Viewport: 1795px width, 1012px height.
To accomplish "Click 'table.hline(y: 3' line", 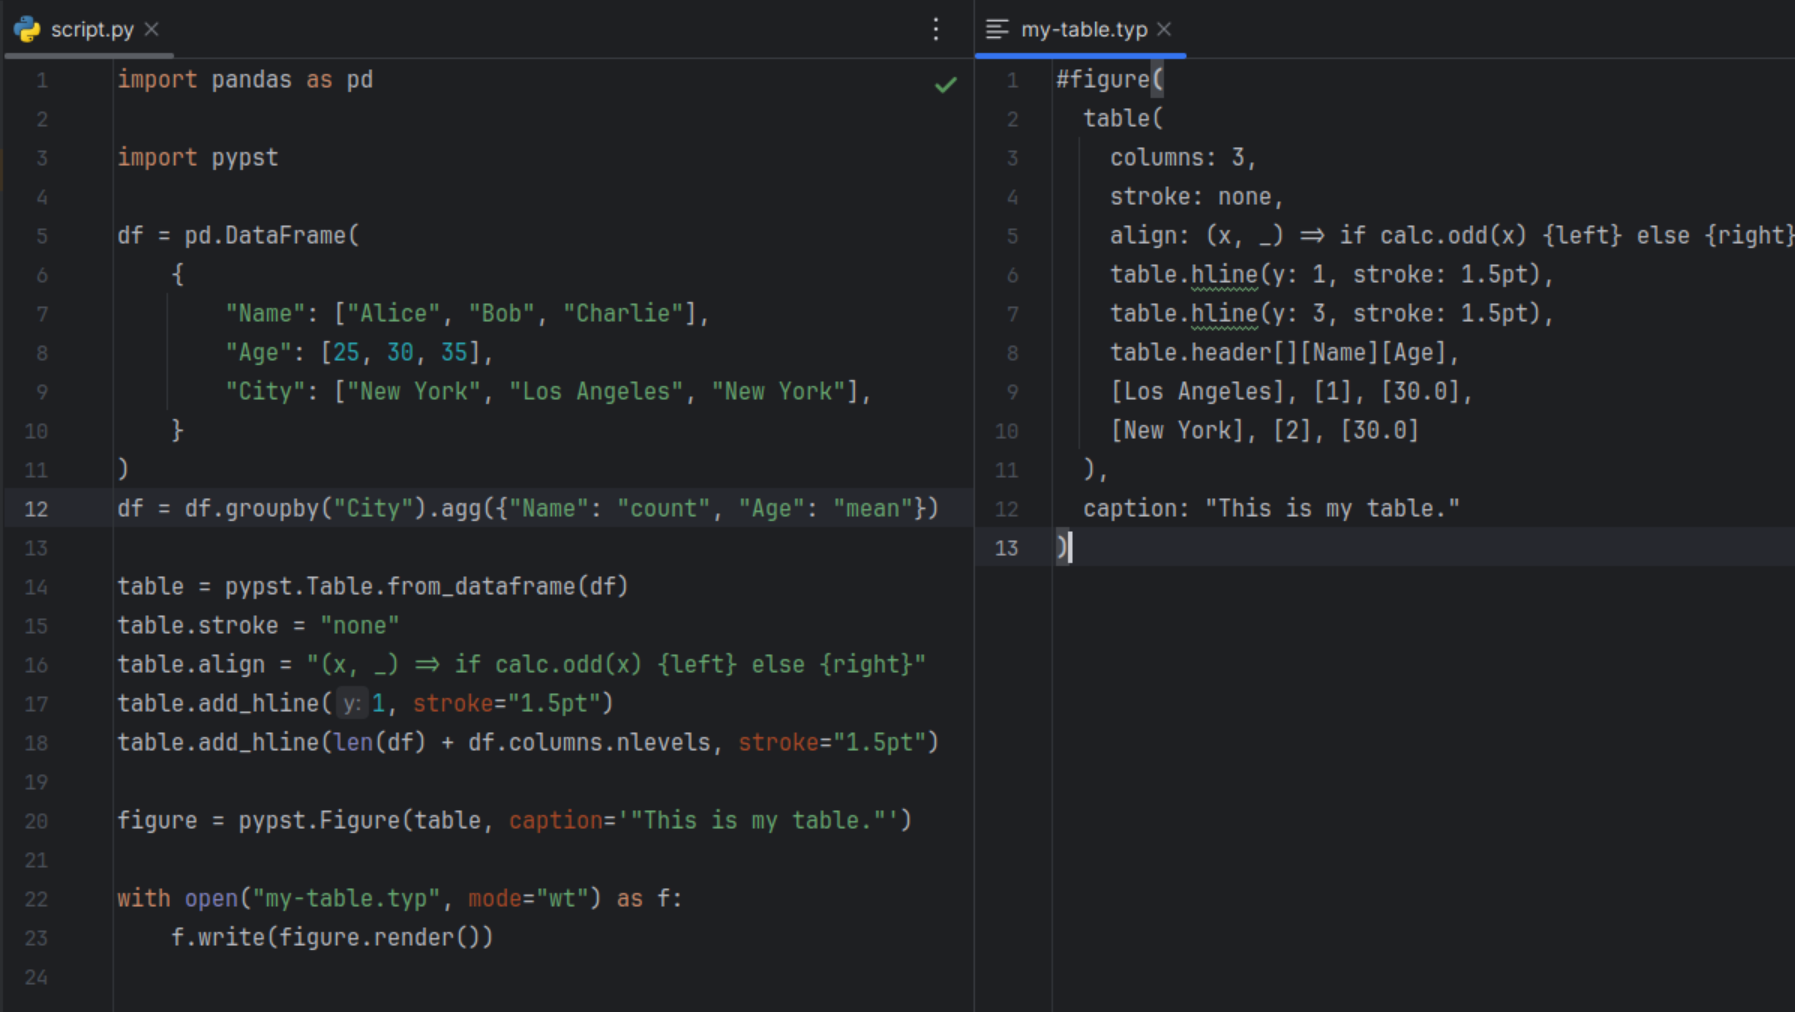I will 1332,313.
